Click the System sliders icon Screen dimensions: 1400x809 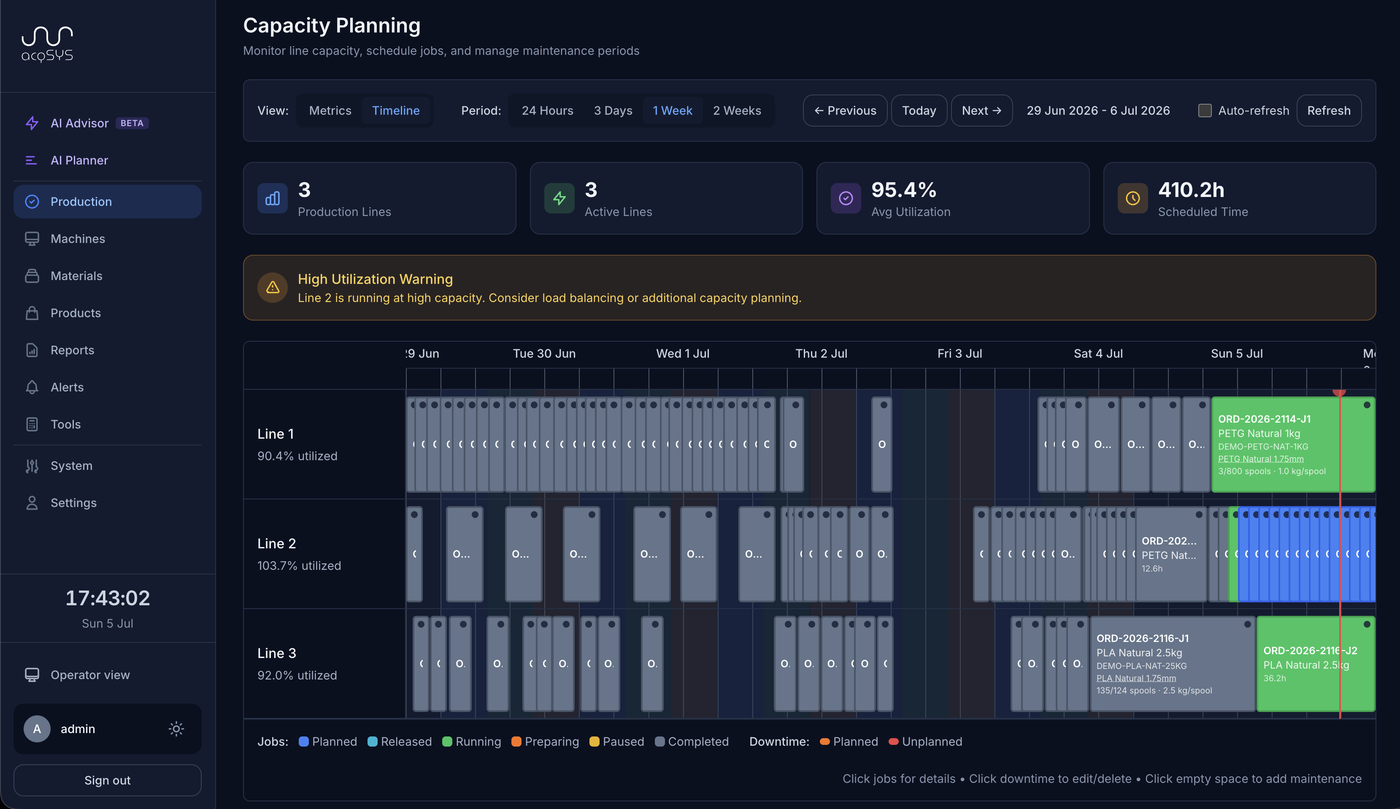pos(32,466)
